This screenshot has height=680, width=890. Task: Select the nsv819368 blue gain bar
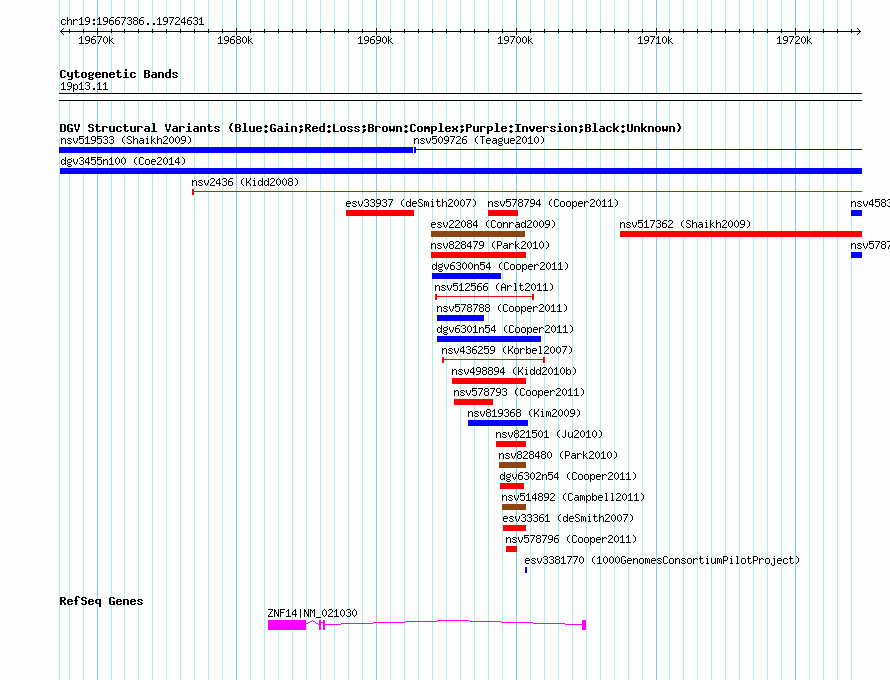(x=498, y=423)
